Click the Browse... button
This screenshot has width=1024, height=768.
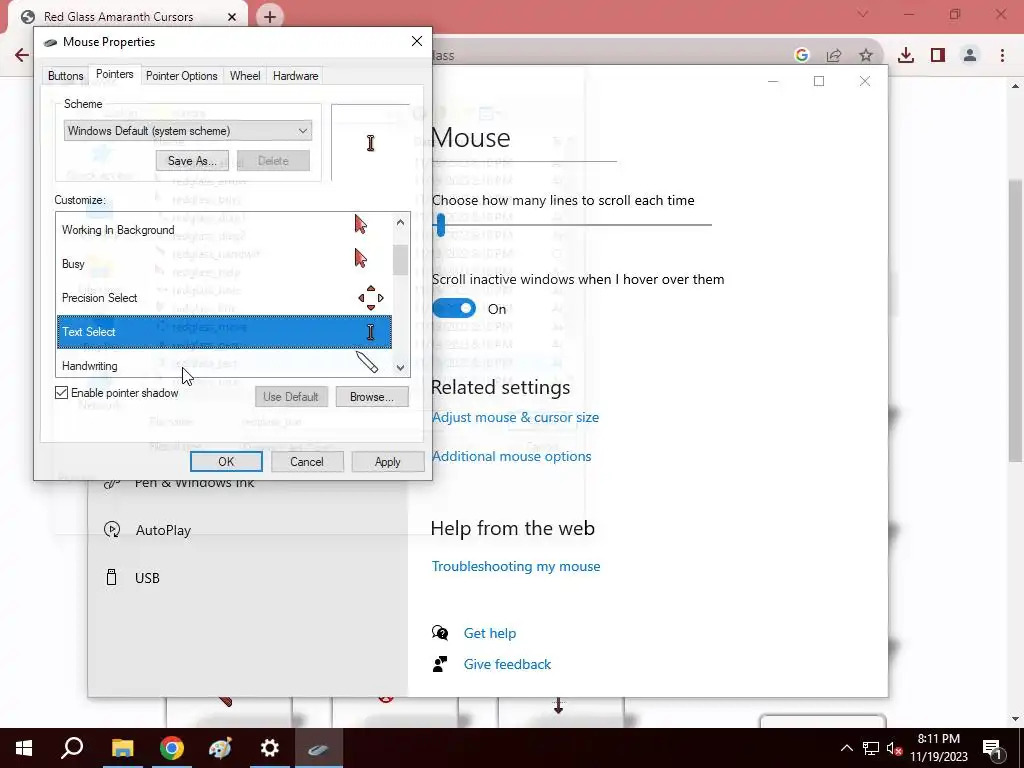(372, 396)
